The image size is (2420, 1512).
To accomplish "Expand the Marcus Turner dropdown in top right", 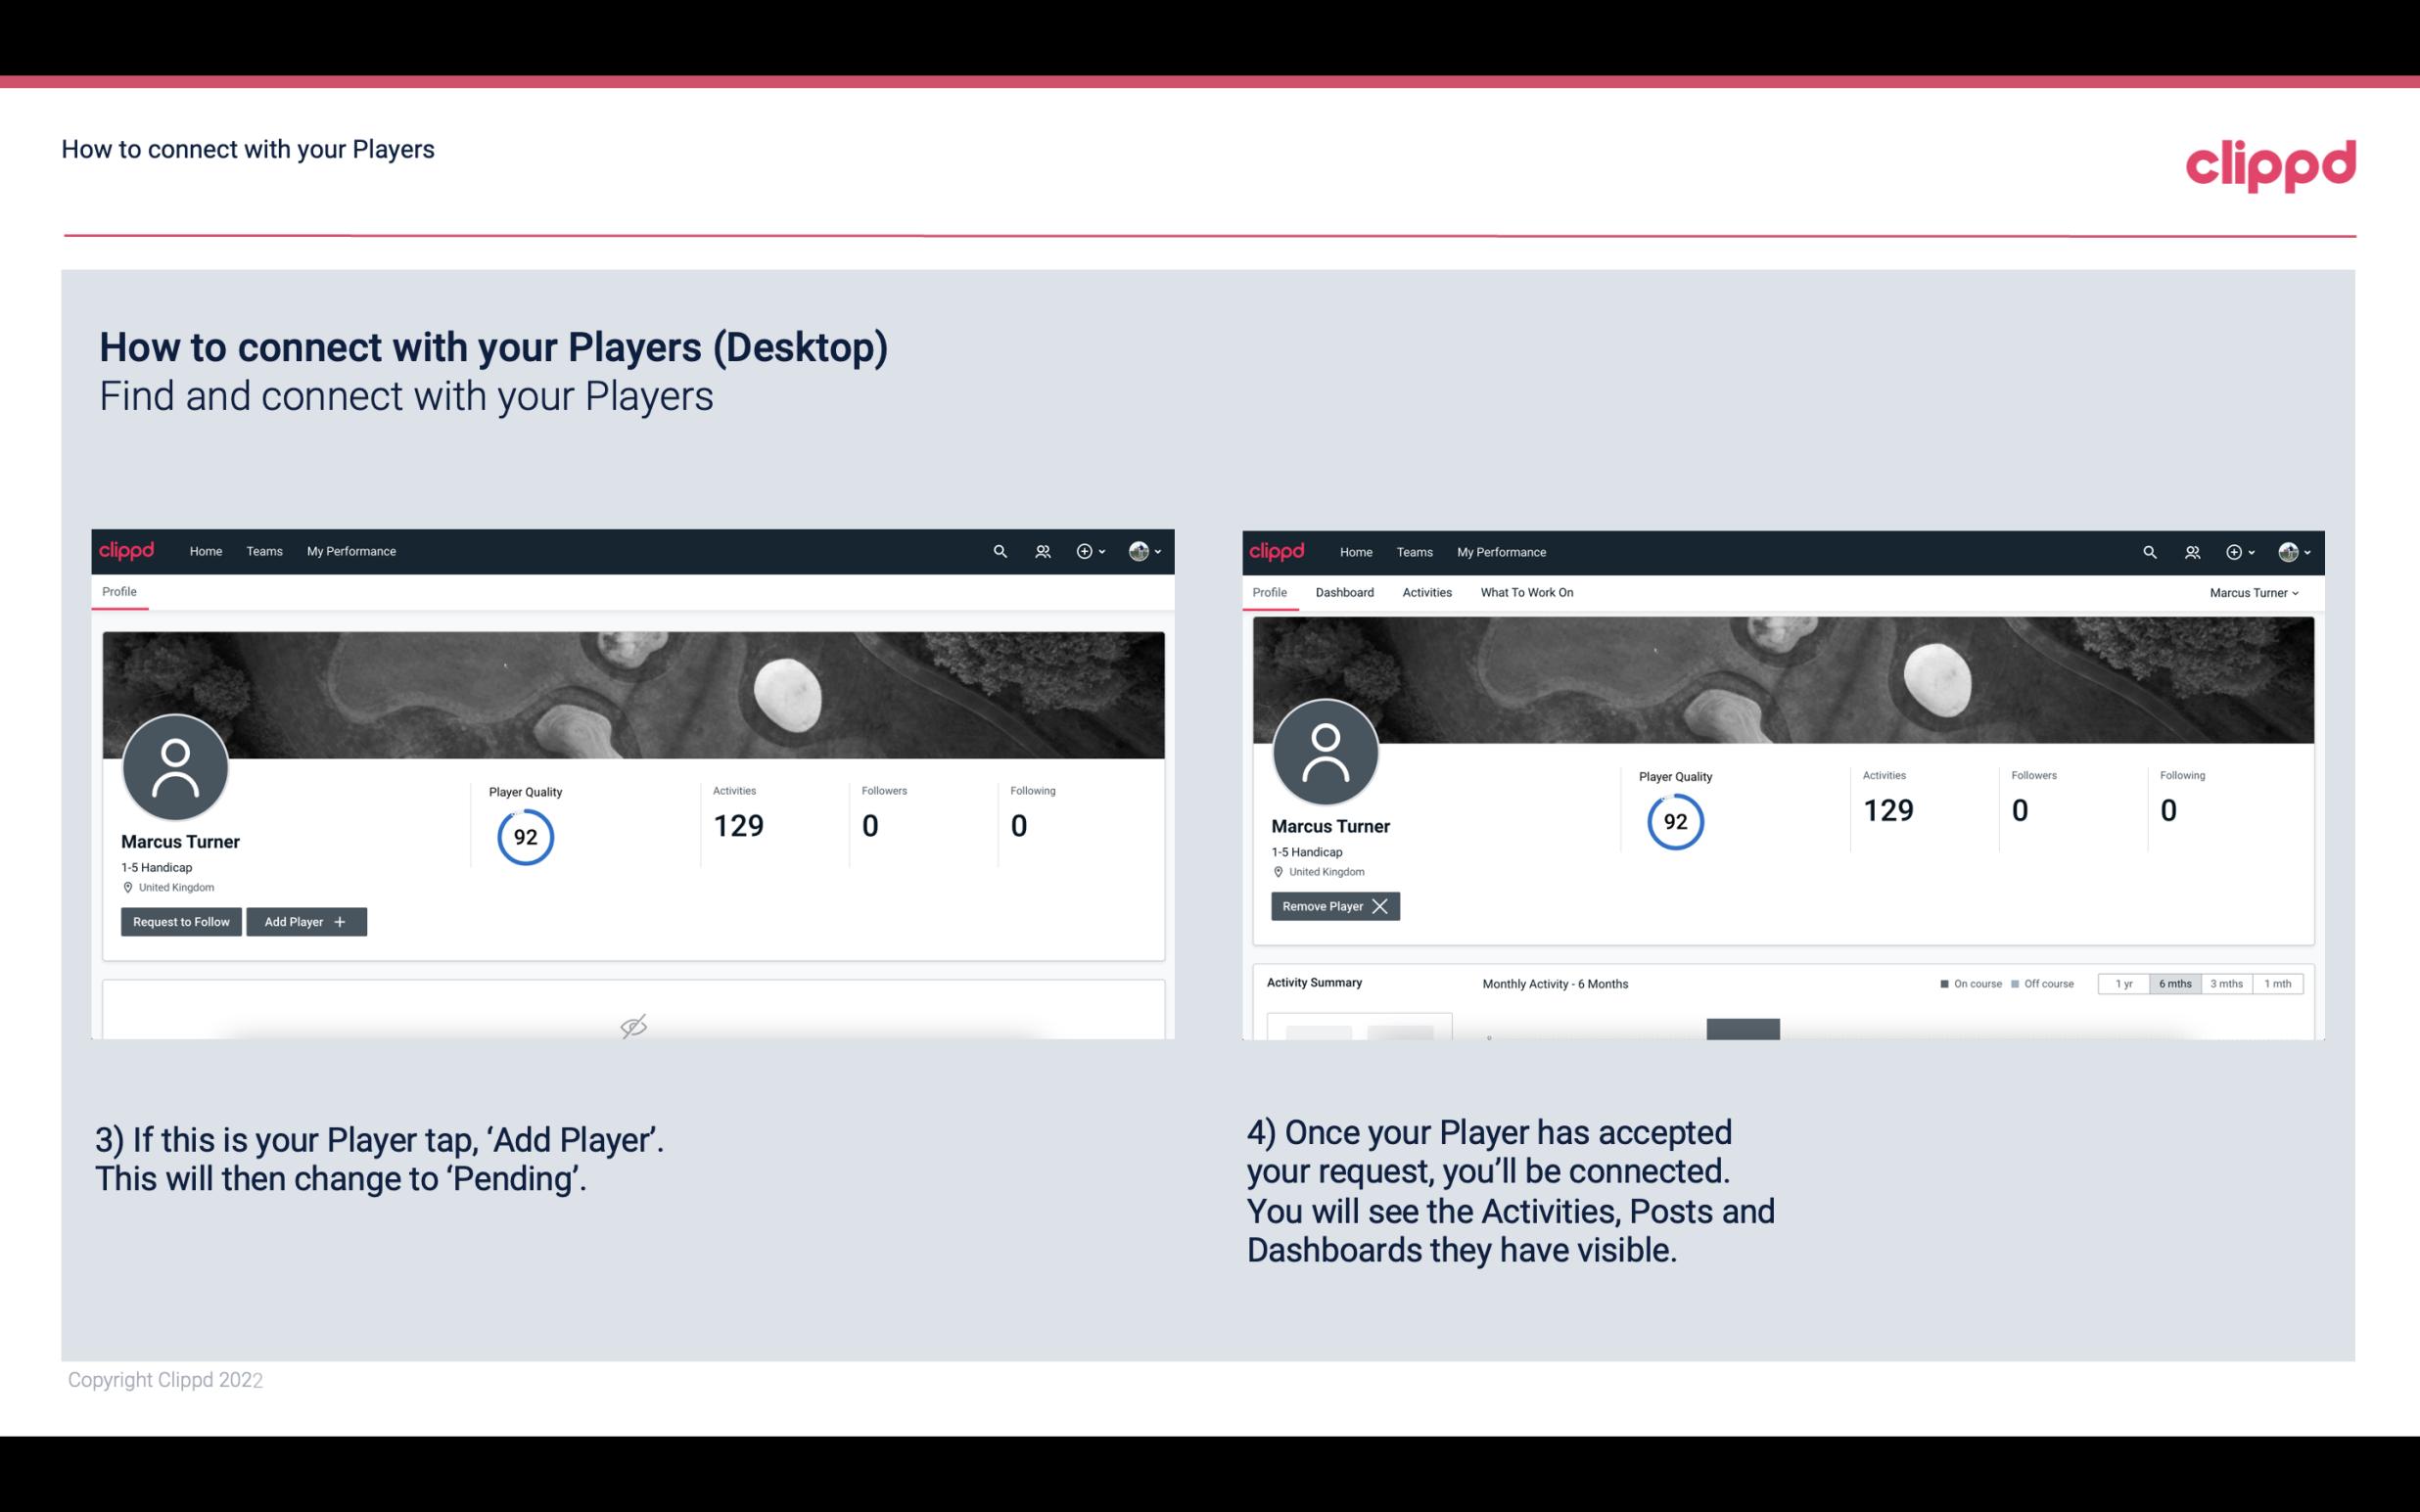I will [x=2257, y=592].
